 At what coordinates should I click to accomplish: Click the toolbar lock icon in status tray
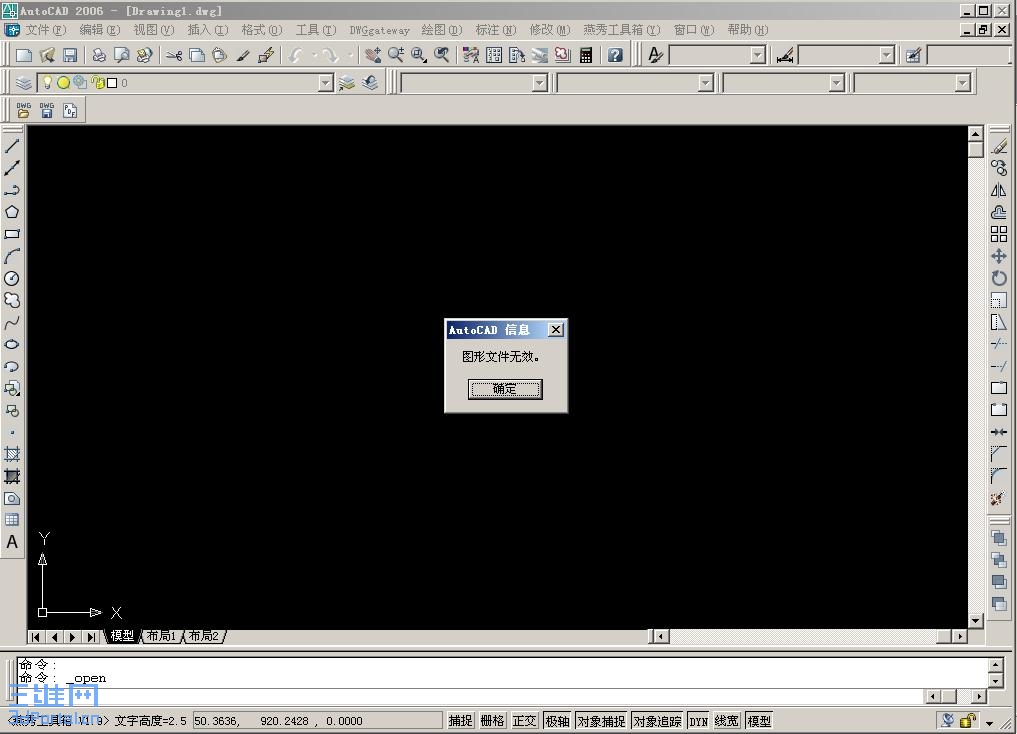pos(968,720)
